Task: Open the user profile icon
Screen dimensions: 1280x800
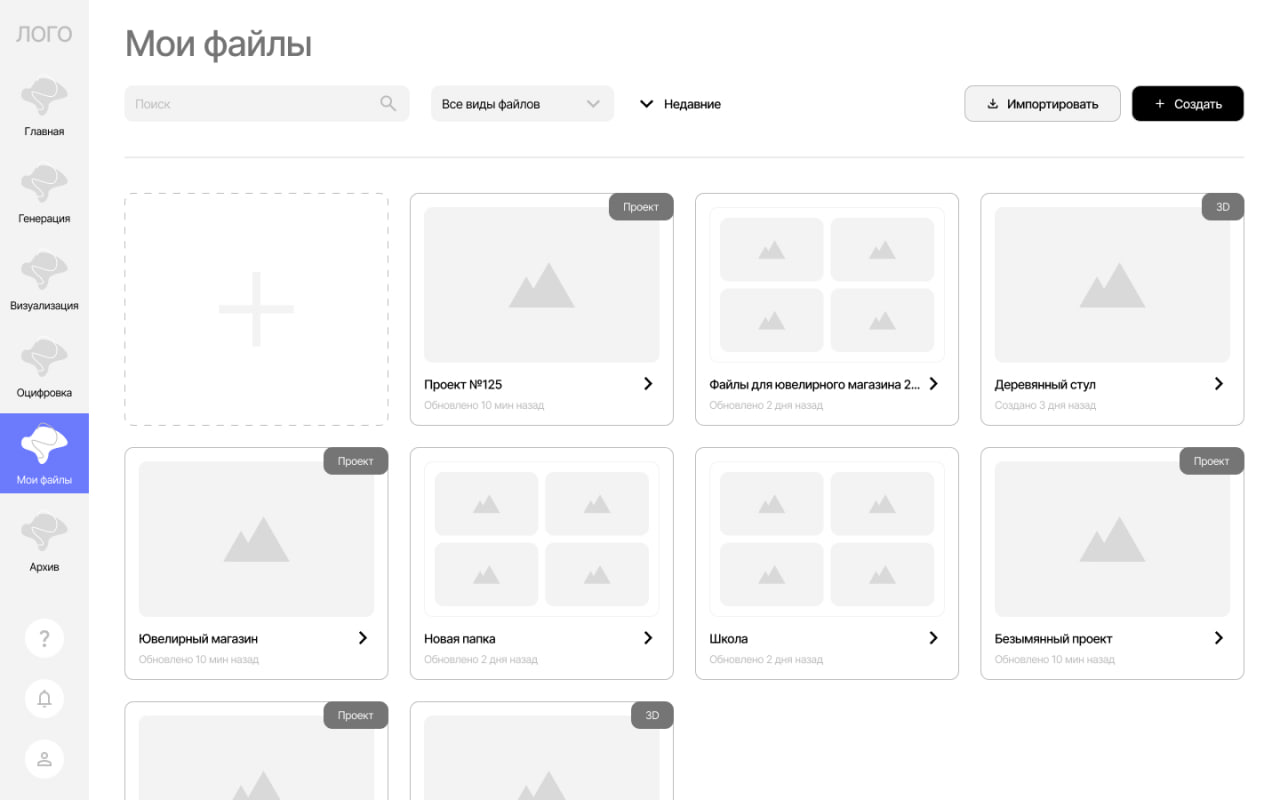Action: (44, 759)
